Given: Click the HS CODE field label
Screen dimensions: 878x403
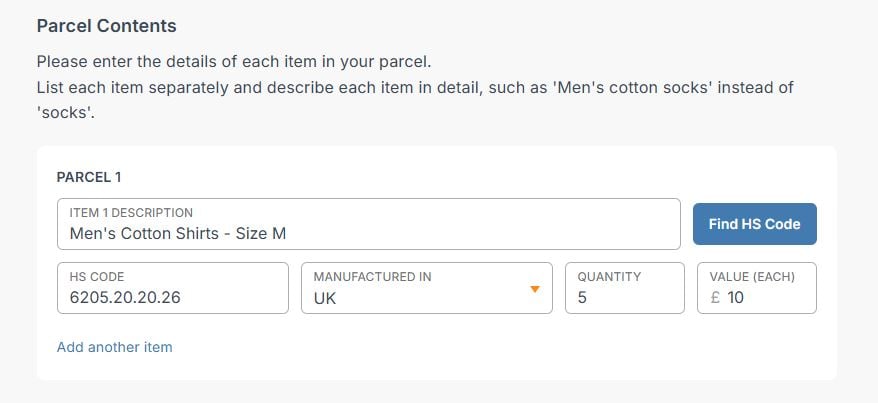Looking at the screenshot, I should point(97,276).
